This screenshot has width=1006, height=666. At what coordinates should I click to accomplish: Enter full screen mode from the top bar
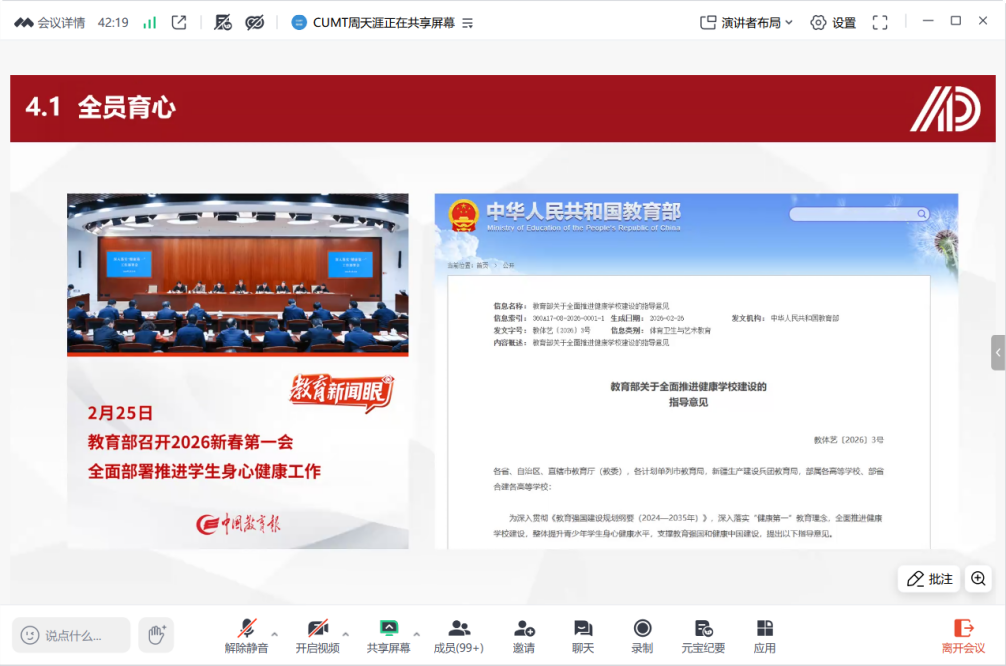880,22
